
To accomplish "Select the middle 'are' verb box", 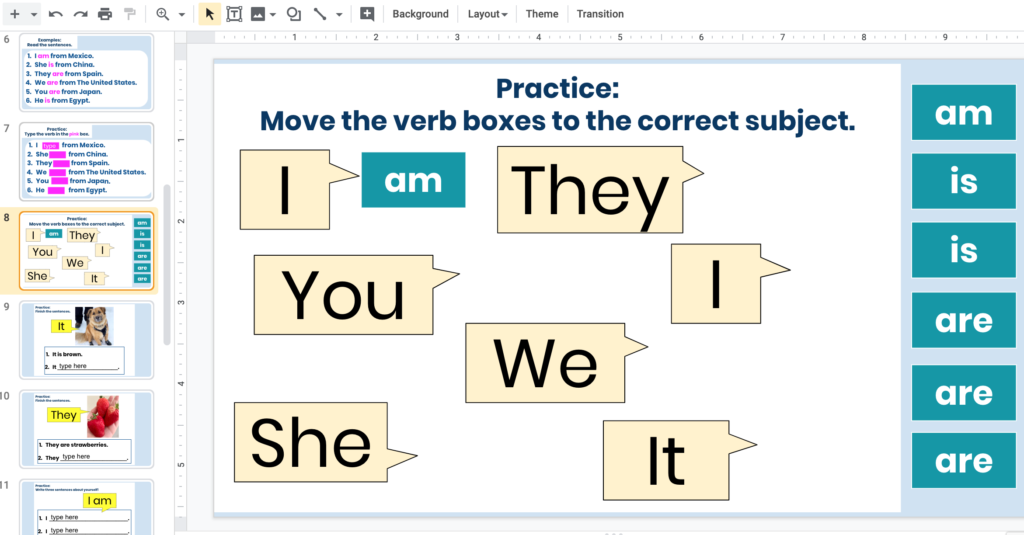I will coord(964,393).
